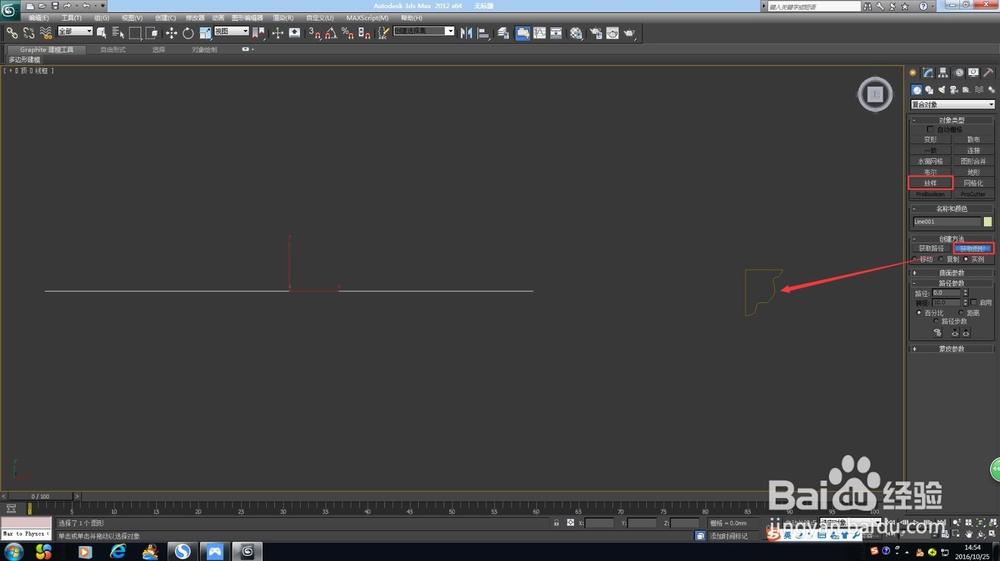Expand the 曲面参数 rollout
This screenshot has width=1000, height=561.
tap(952, 273)
